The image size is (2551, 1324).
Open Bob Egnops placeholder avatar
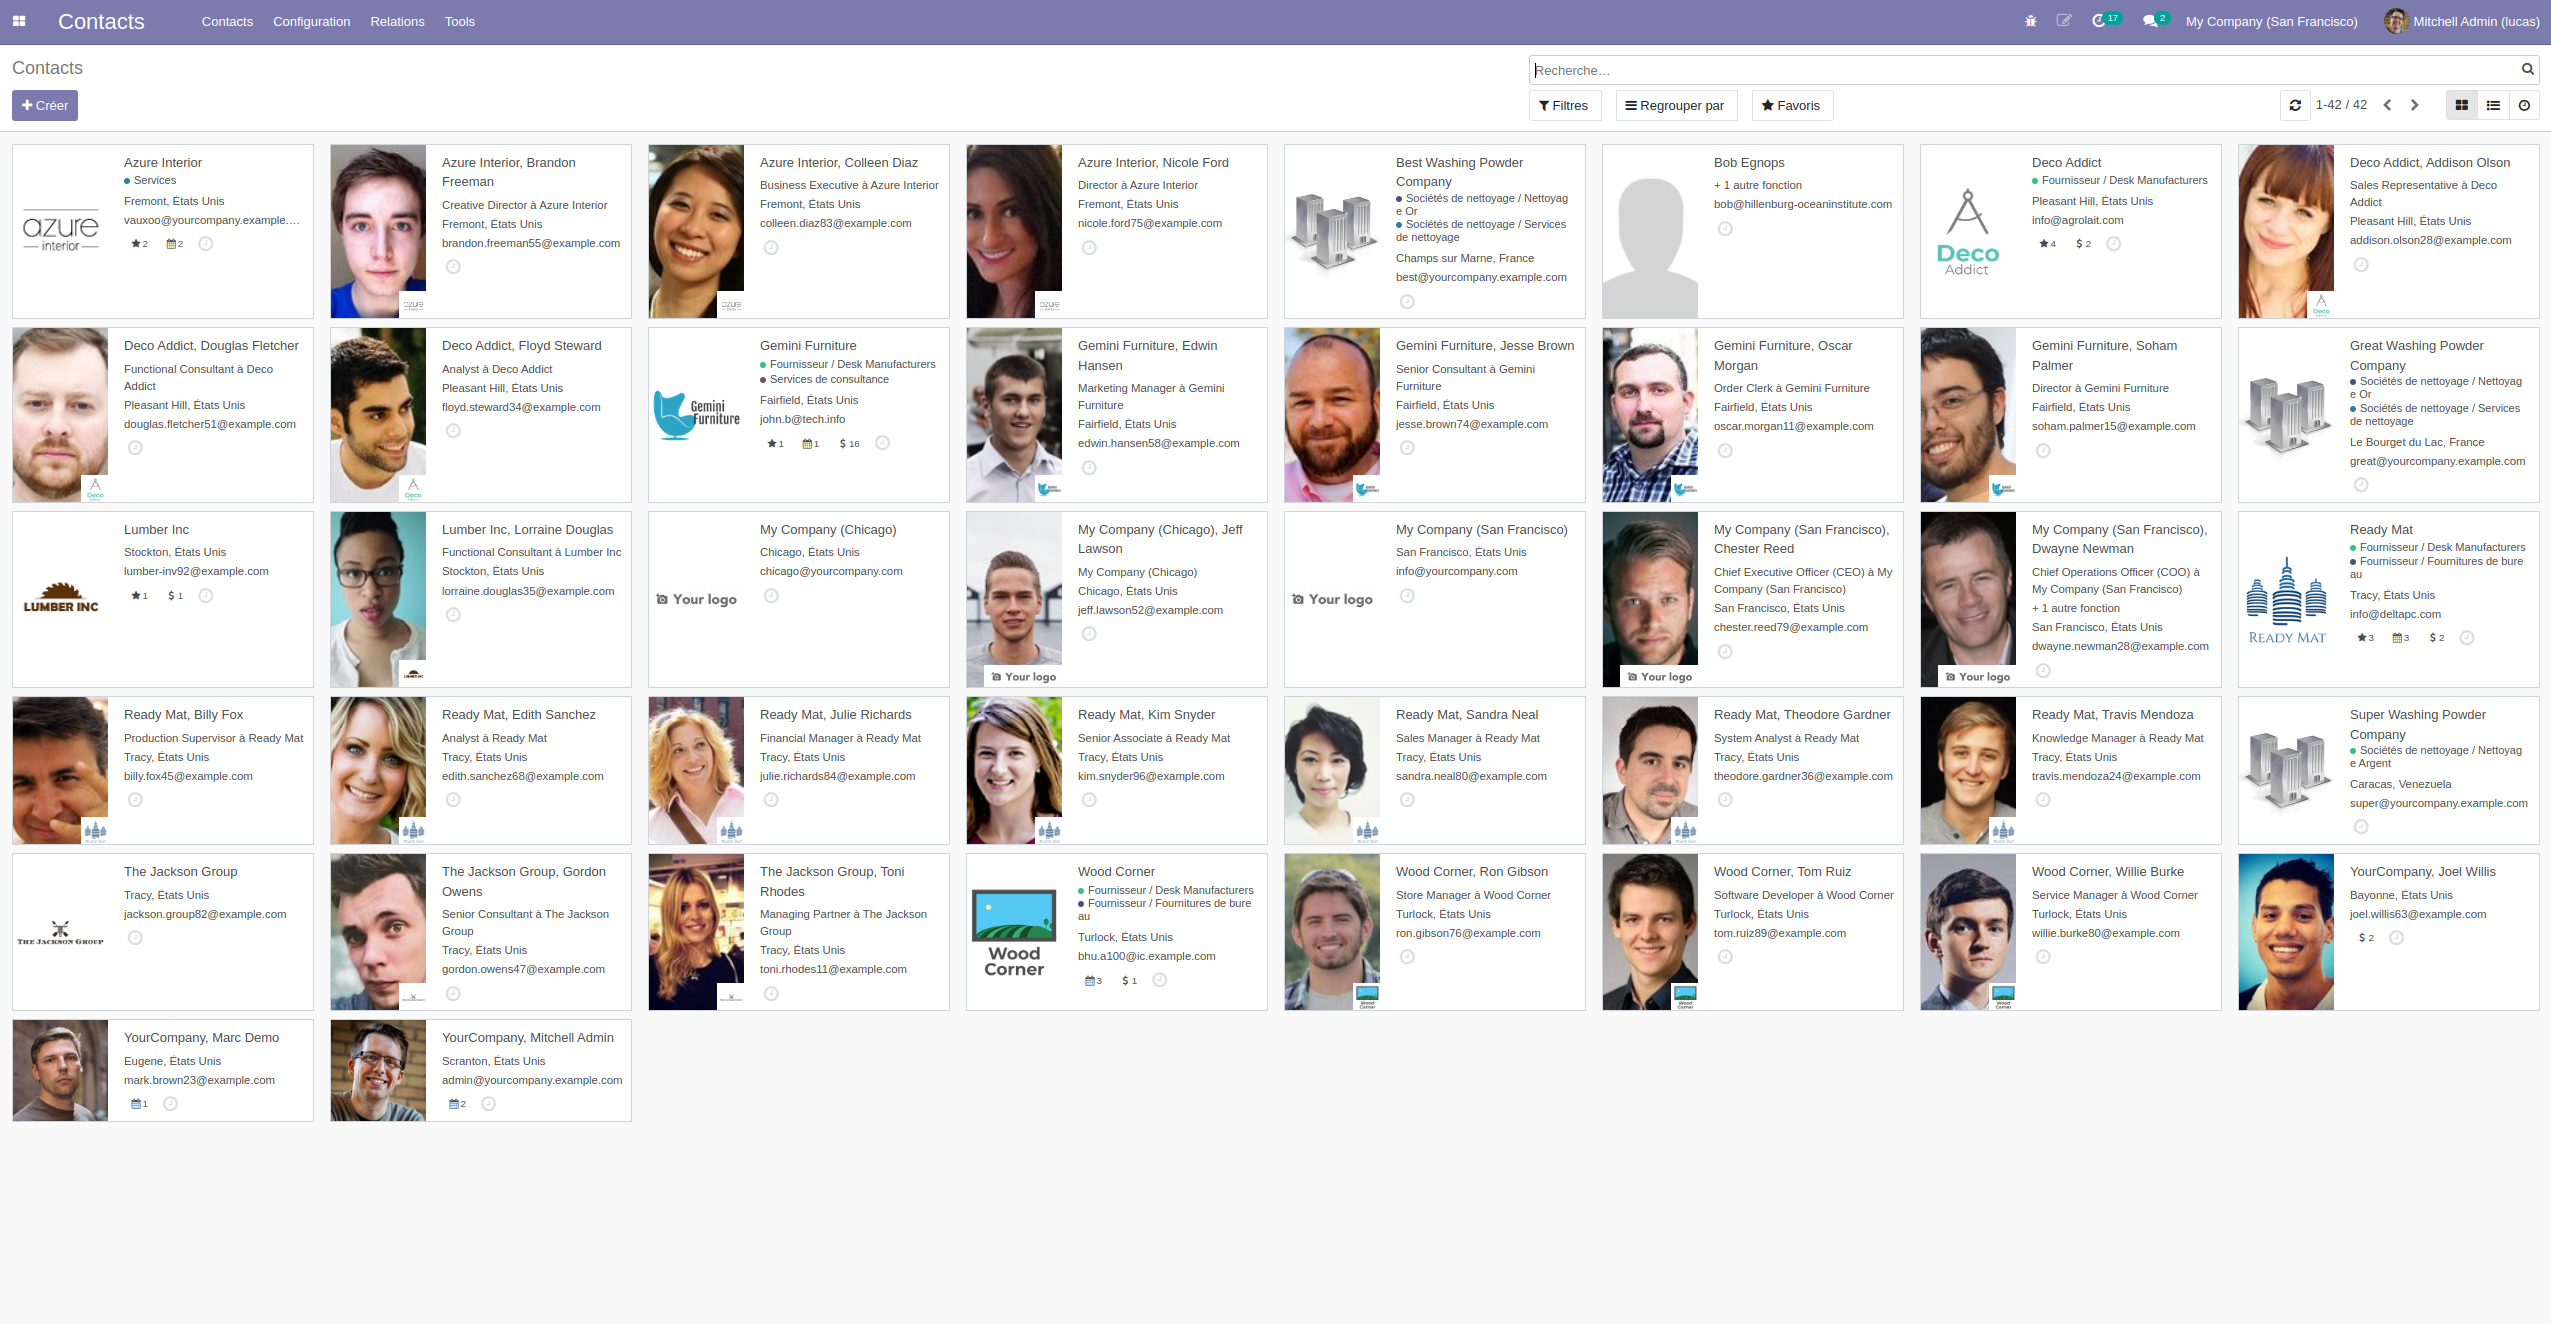(x=1650, y=232)
